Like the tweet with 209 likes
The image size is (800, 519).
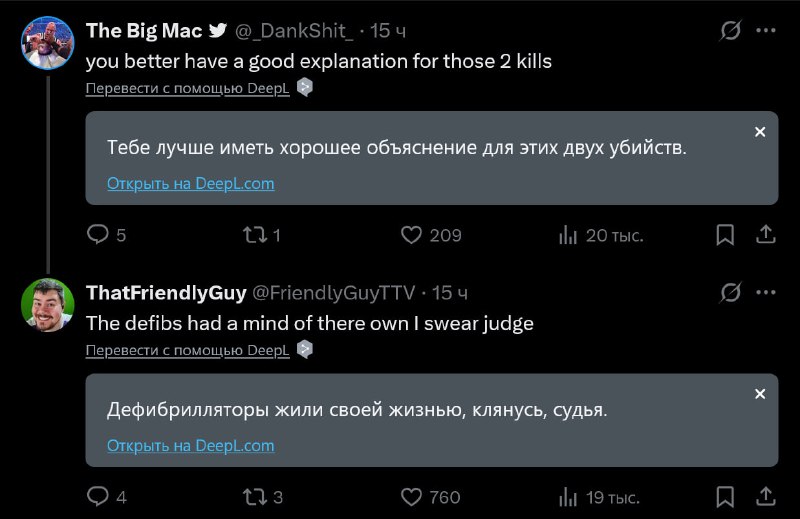[411, 235]
